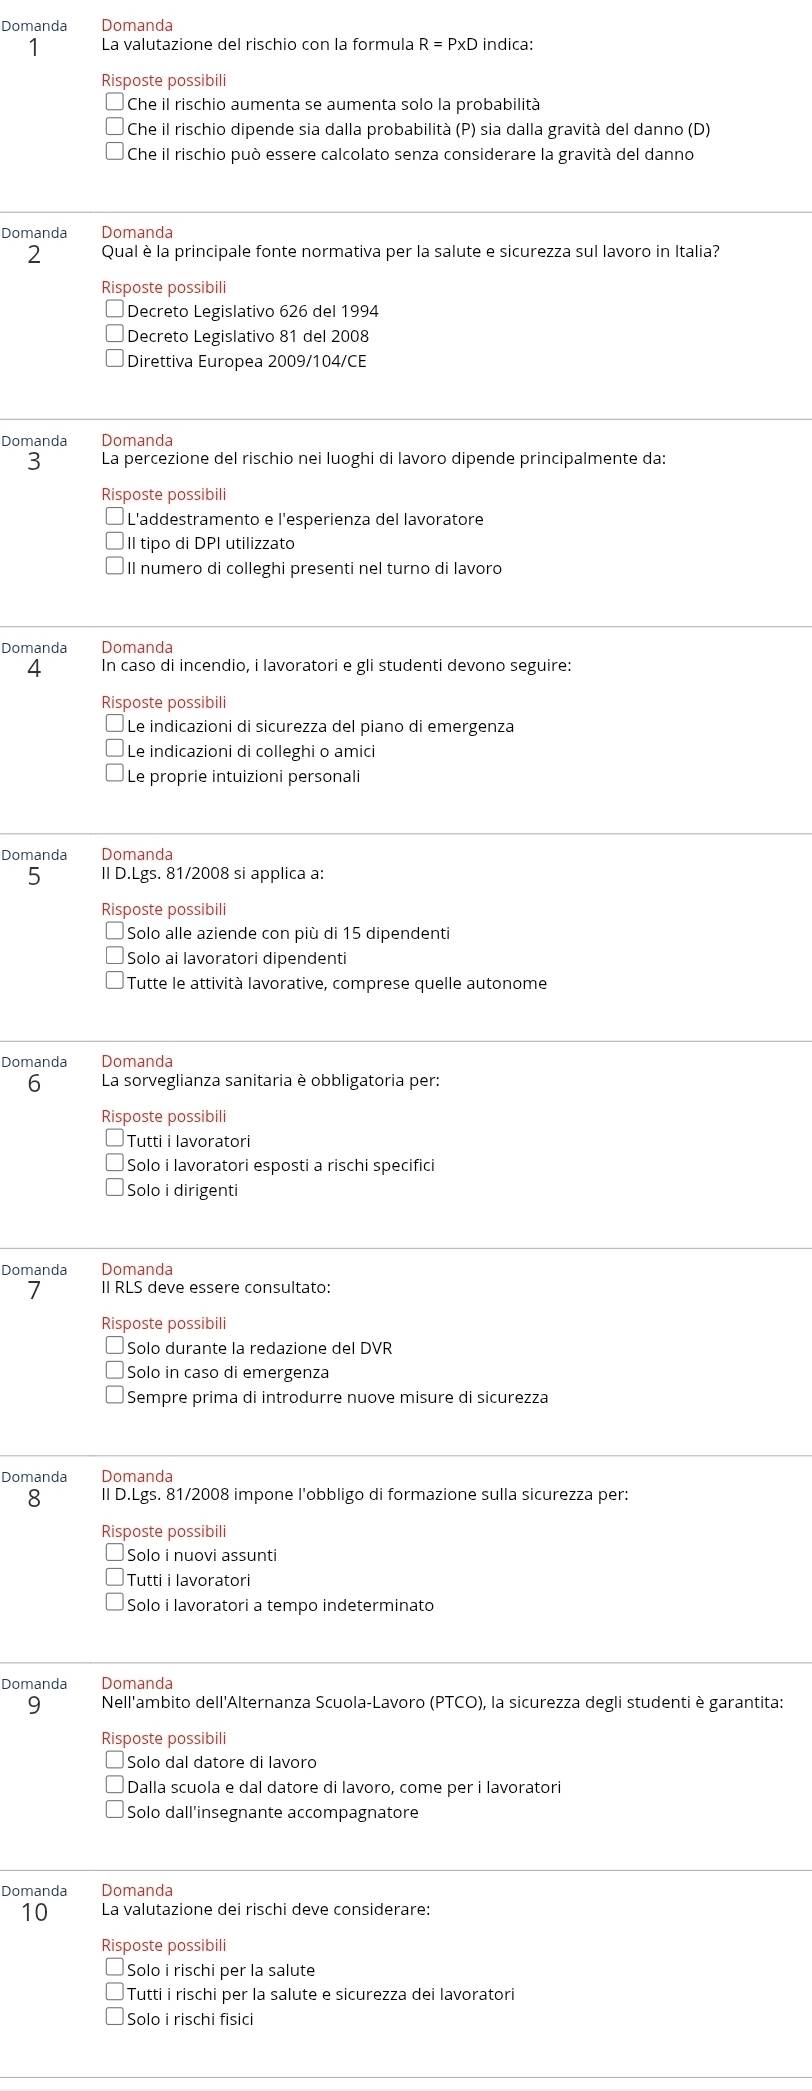
Task: Select 'Tutte le attività lavorative, comprese quelle autonome'
Action: (x=115, y=981)
